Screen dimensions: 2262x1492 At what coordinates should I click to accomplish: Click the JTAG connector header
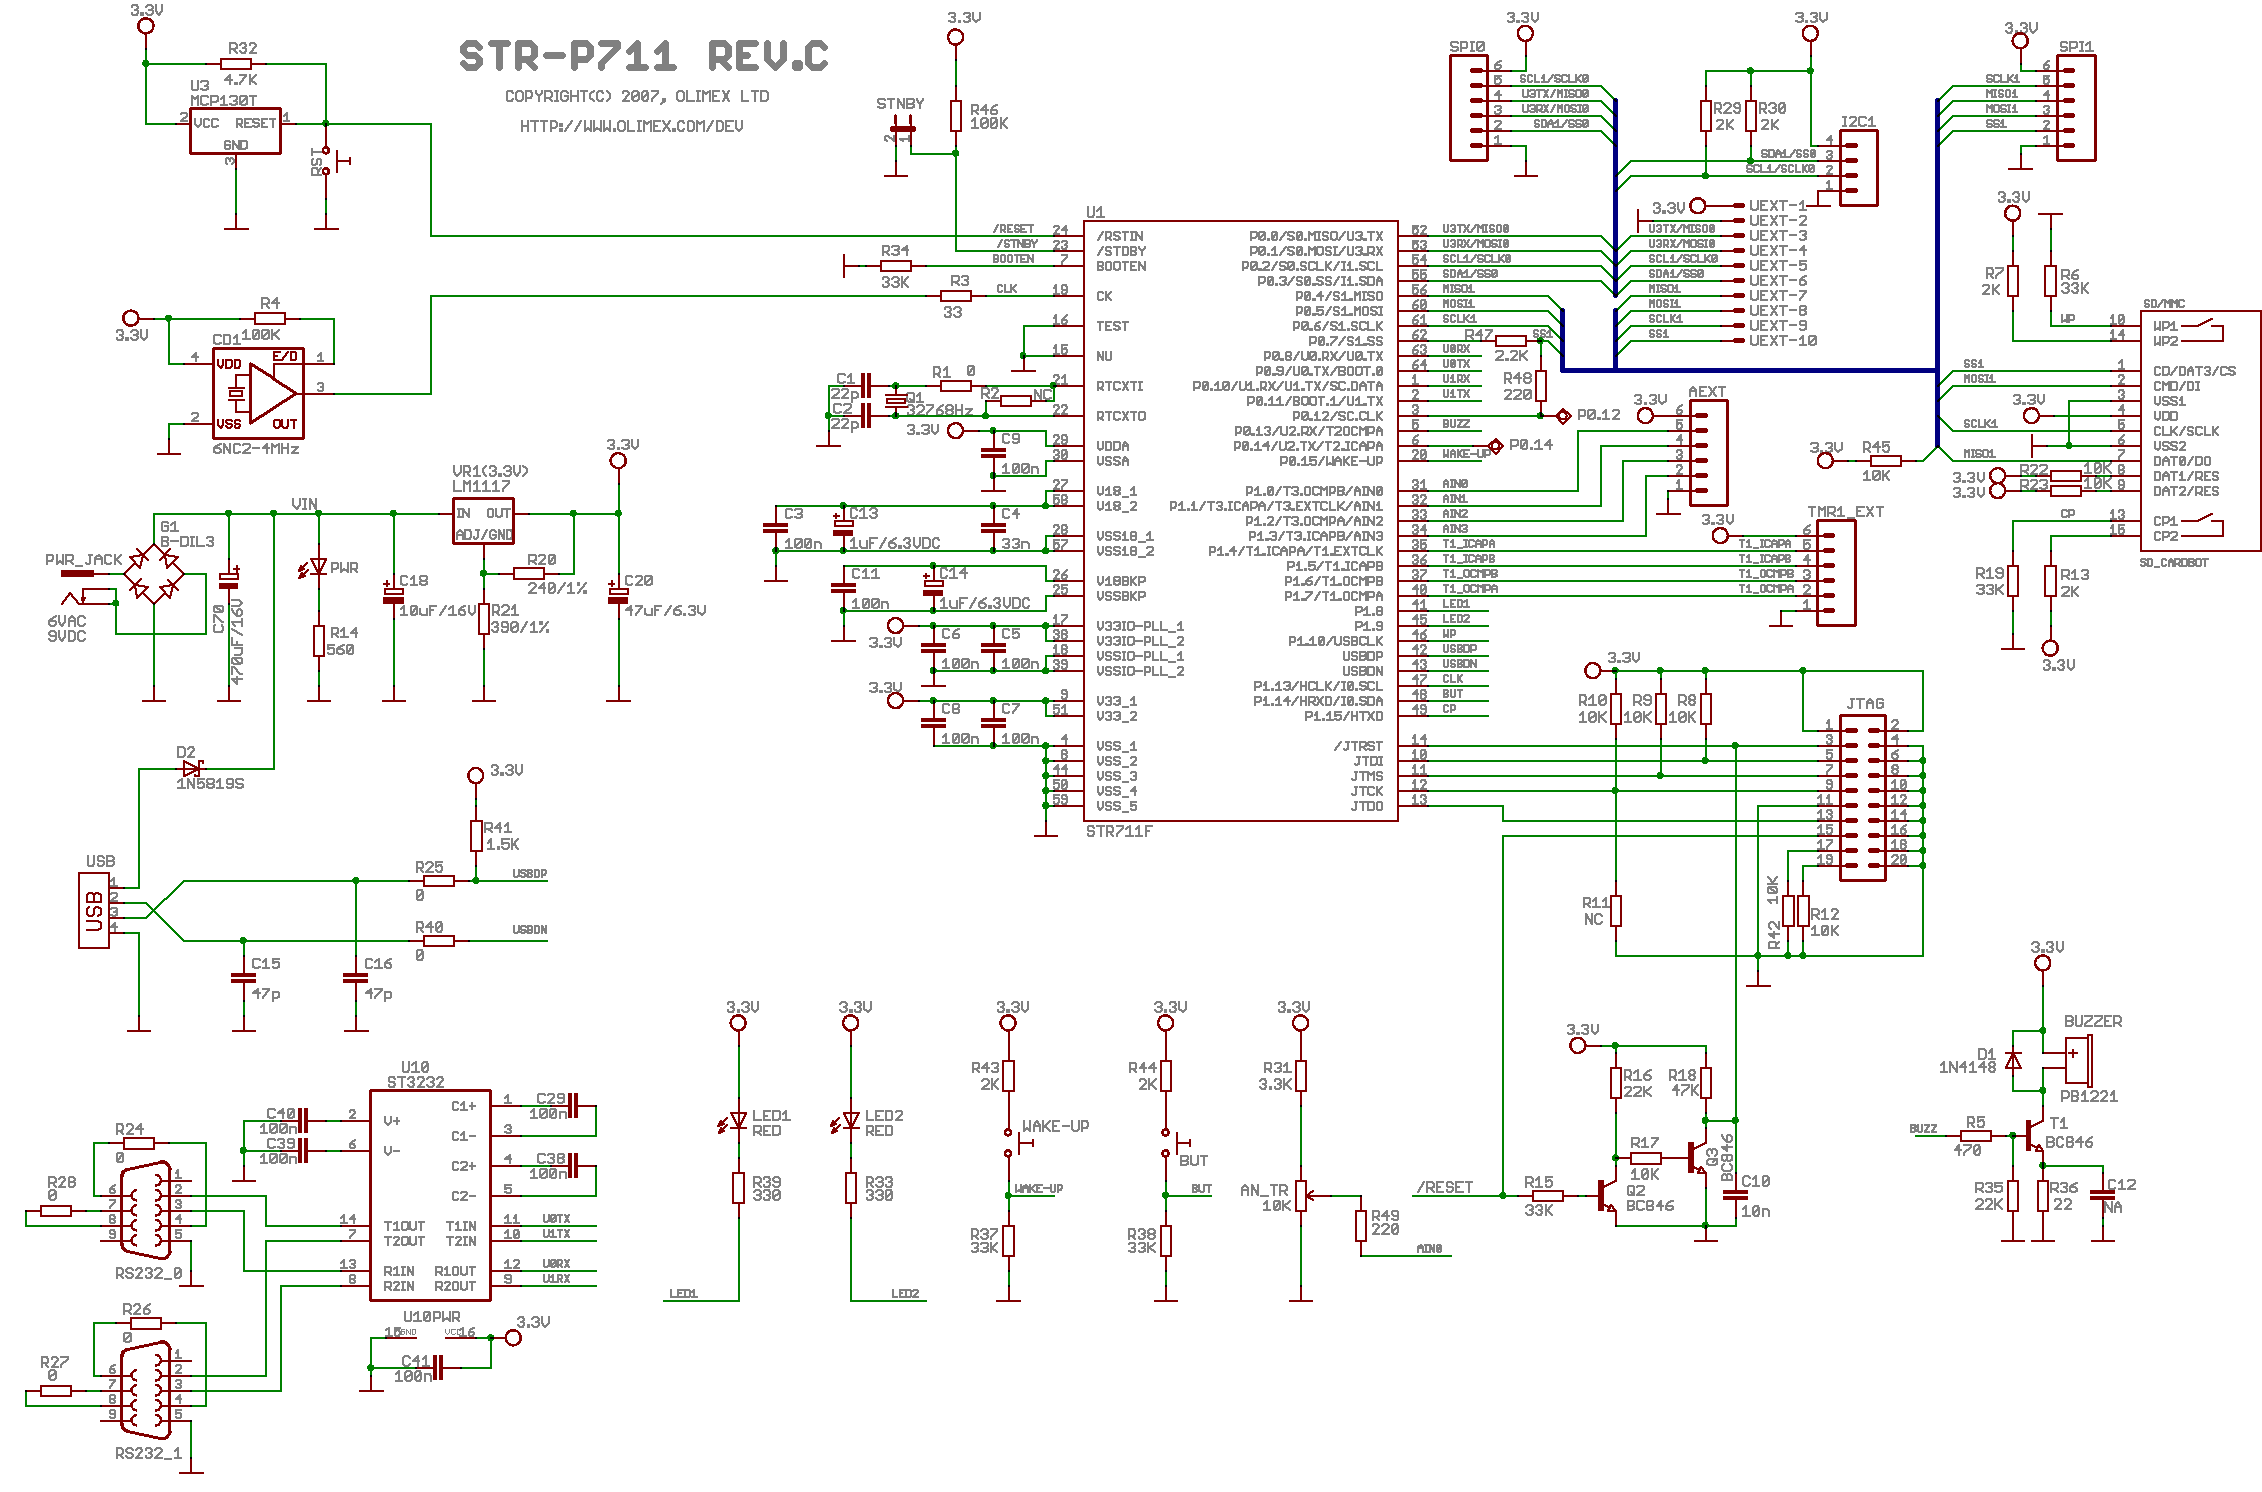(1863, 798)
